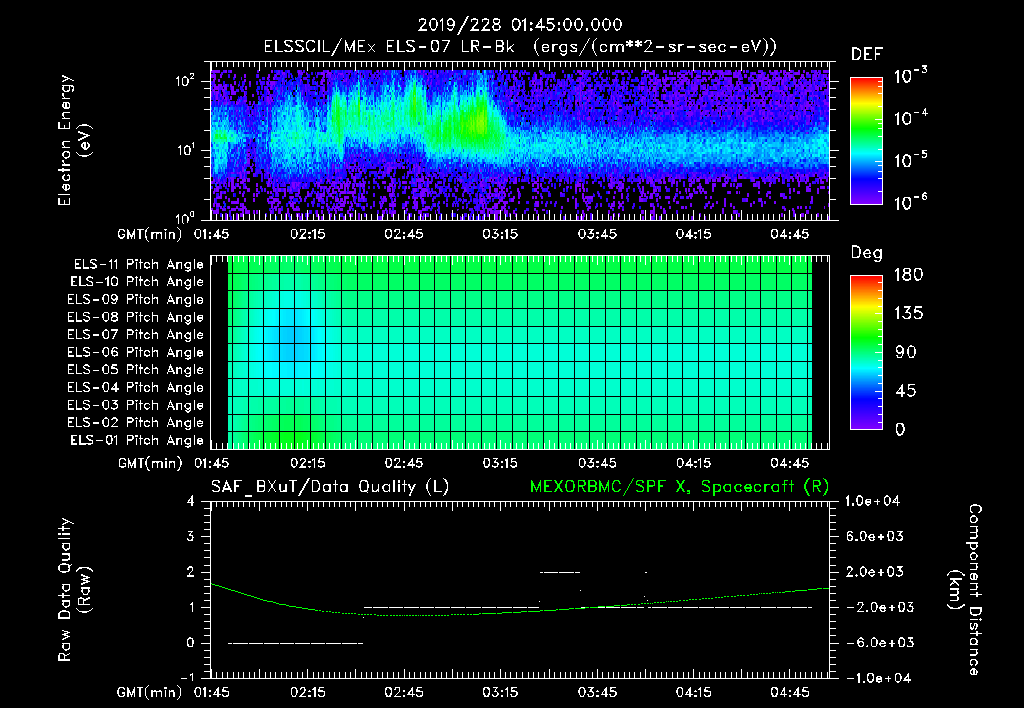
Task: Click the 4 tick on data quality axis
Action: pyautogui.click(x=191, y=501)
